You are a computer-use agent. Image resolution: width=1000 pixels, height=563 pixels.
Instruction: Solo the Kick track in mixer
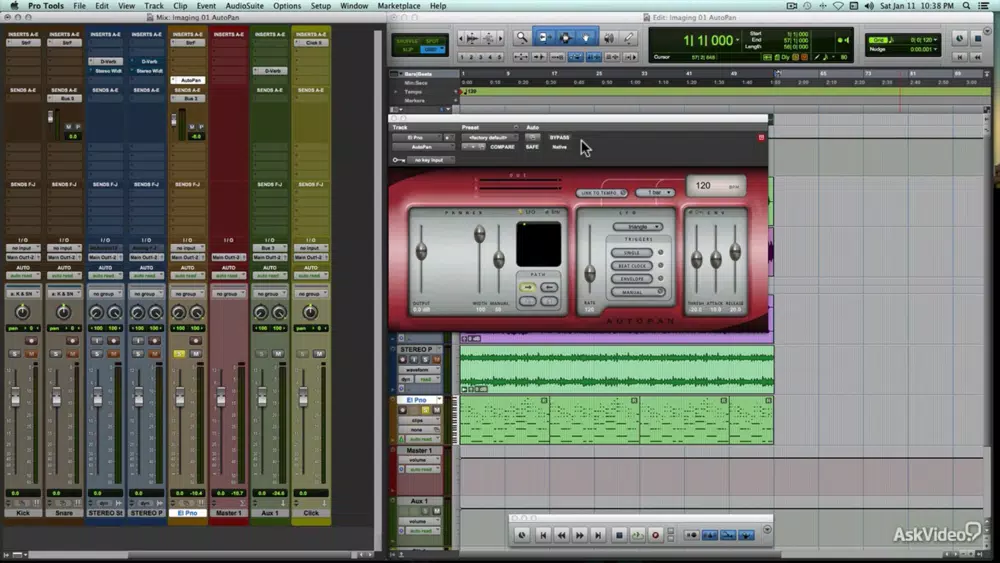point(15,354)
